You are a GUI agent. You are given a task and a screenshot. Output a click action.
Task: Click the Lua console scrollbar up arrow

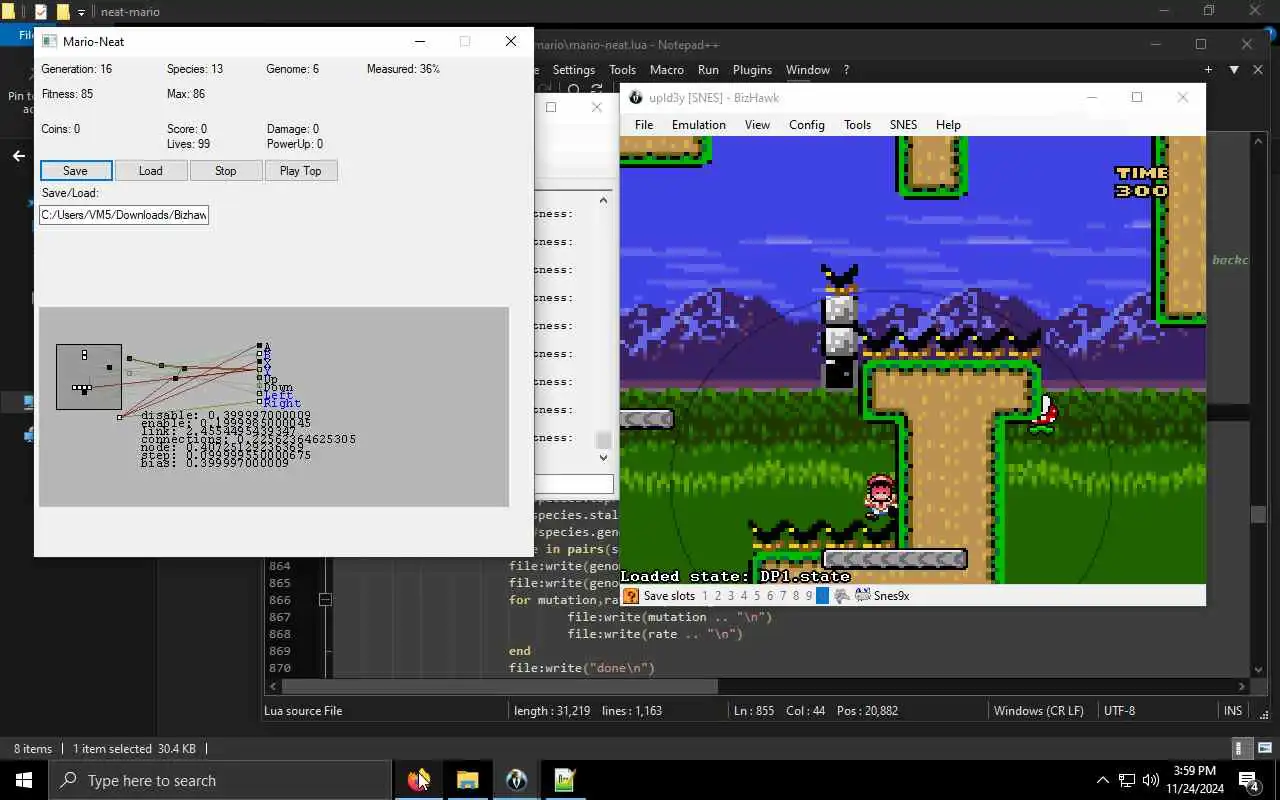(x=603, y=200)
